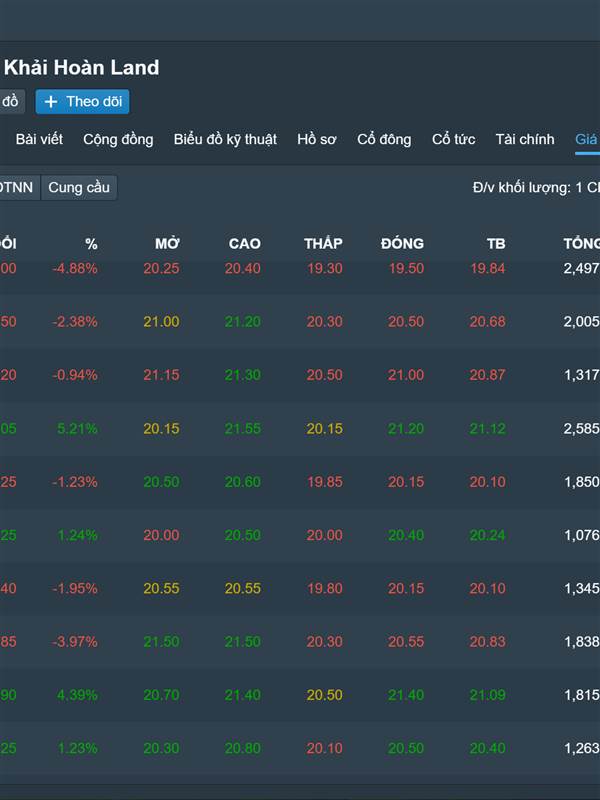Go to the Cổ đông tab

pos(384,139)
